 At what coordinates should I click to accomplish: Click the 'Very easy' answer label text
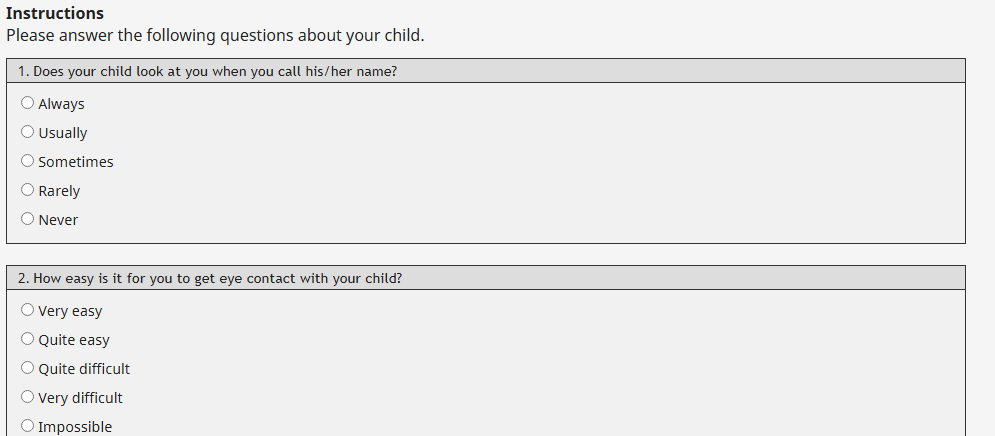click(70, 311)
